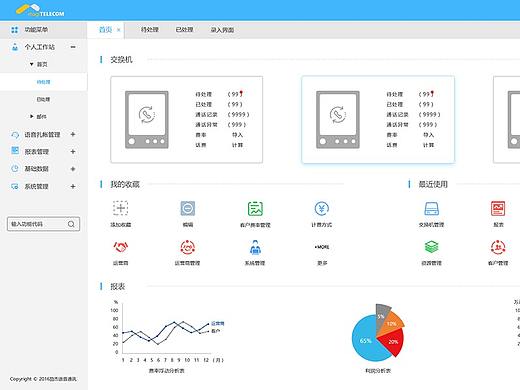Click the +MORE 更多 icon

coord(322,247)
